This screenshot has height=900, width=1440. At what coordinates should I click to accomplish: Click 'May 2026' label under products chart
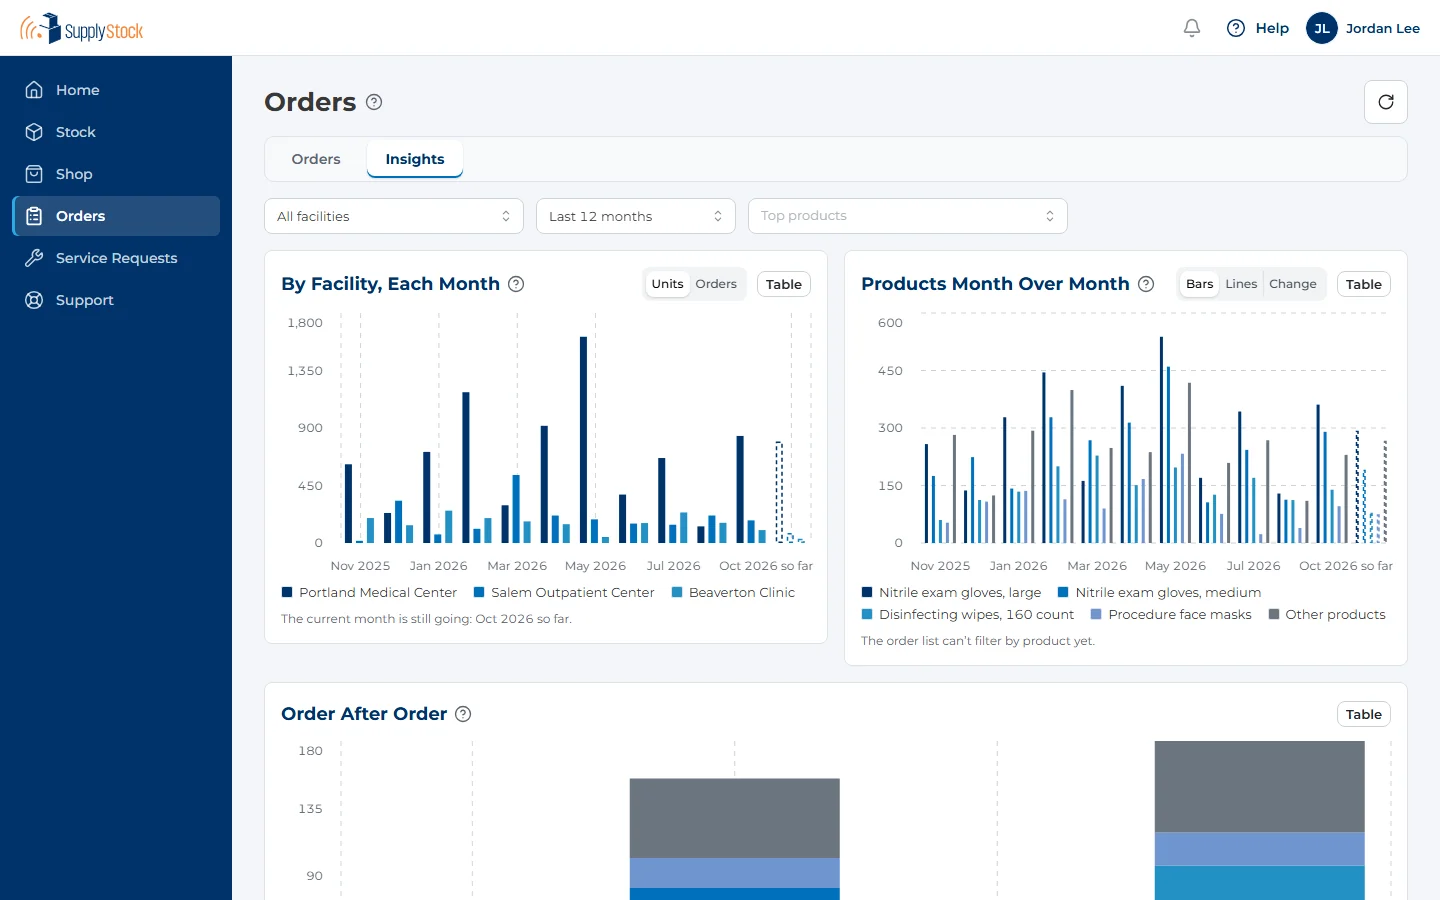point(1175,566)
